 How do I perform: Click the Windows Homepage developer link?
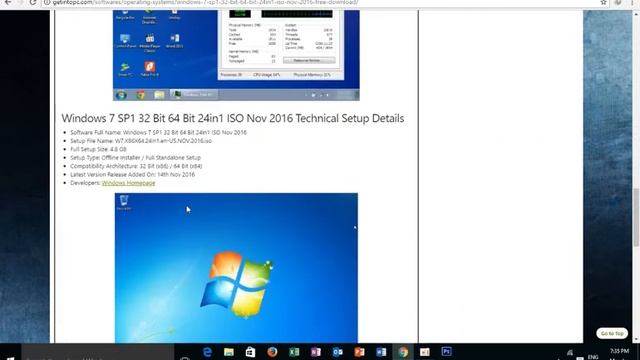(128, 183)
